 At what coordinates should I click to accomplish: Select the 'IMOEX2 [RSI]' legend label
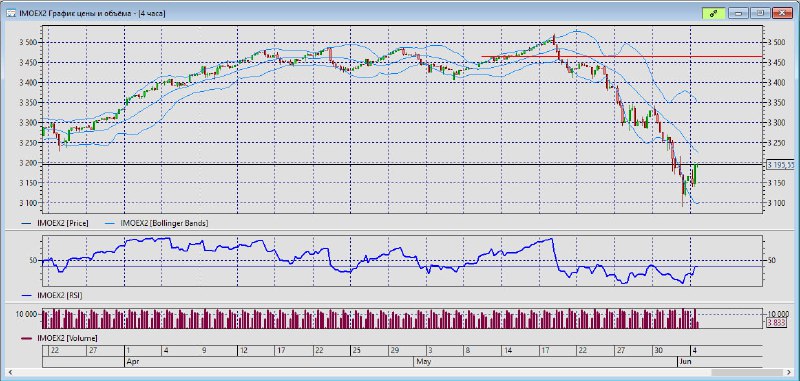pos(60,295)
